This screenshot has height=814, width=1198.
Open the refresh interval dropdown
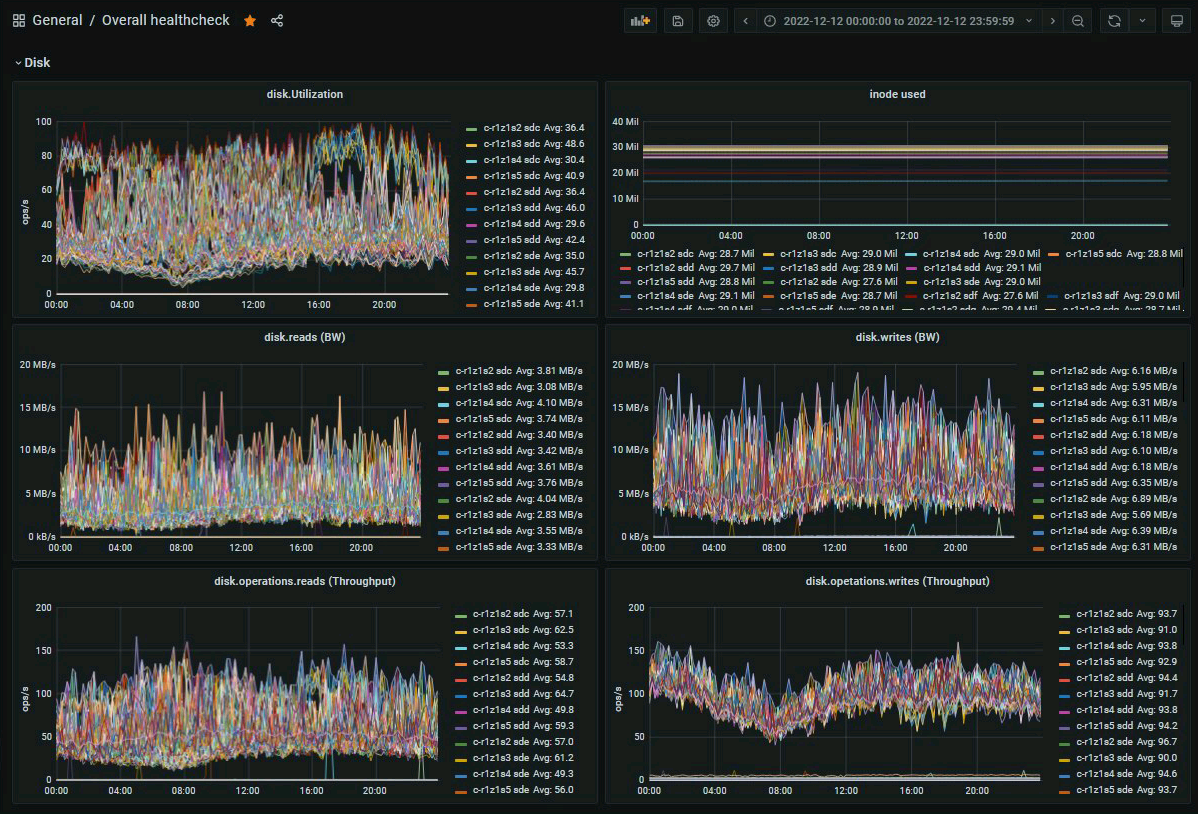[x=1142, y=21]
